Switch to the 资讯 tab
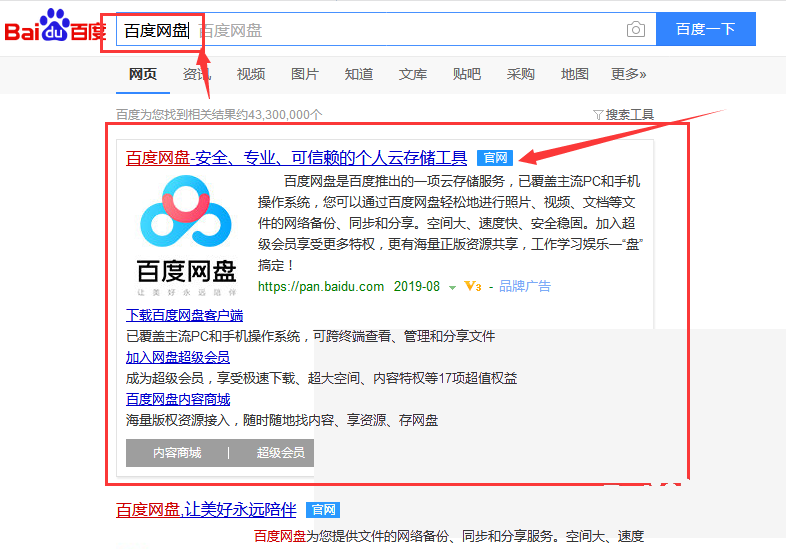 [x=197, y=74]
